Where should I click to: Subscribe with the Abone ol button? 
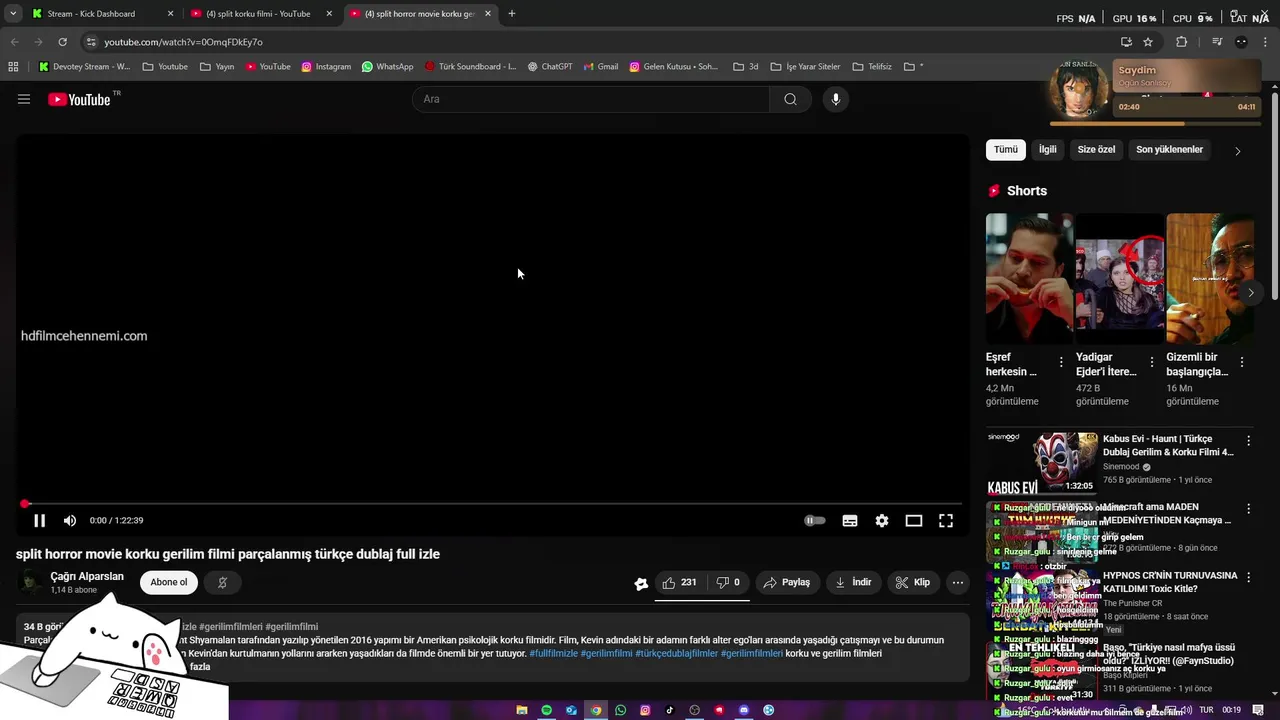tap(169, 582)
